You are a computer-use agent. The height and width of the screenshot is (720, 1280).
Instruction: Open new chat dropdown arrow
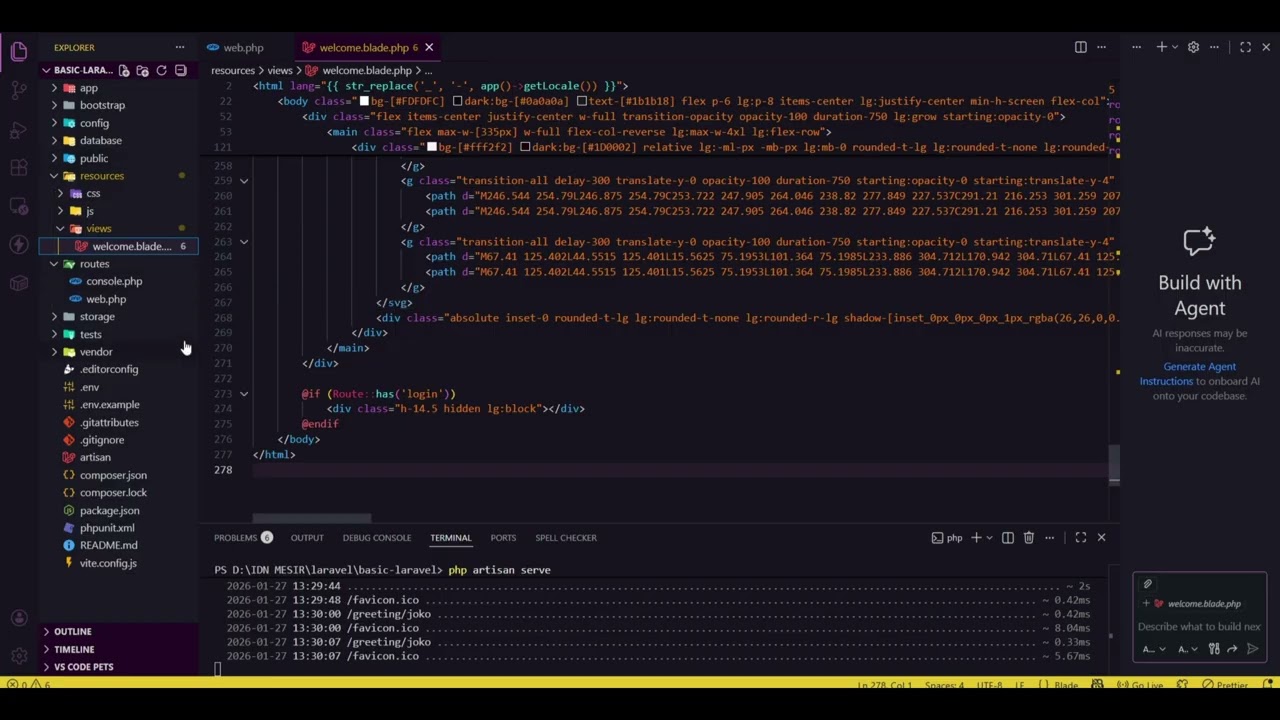(1175, 47)
